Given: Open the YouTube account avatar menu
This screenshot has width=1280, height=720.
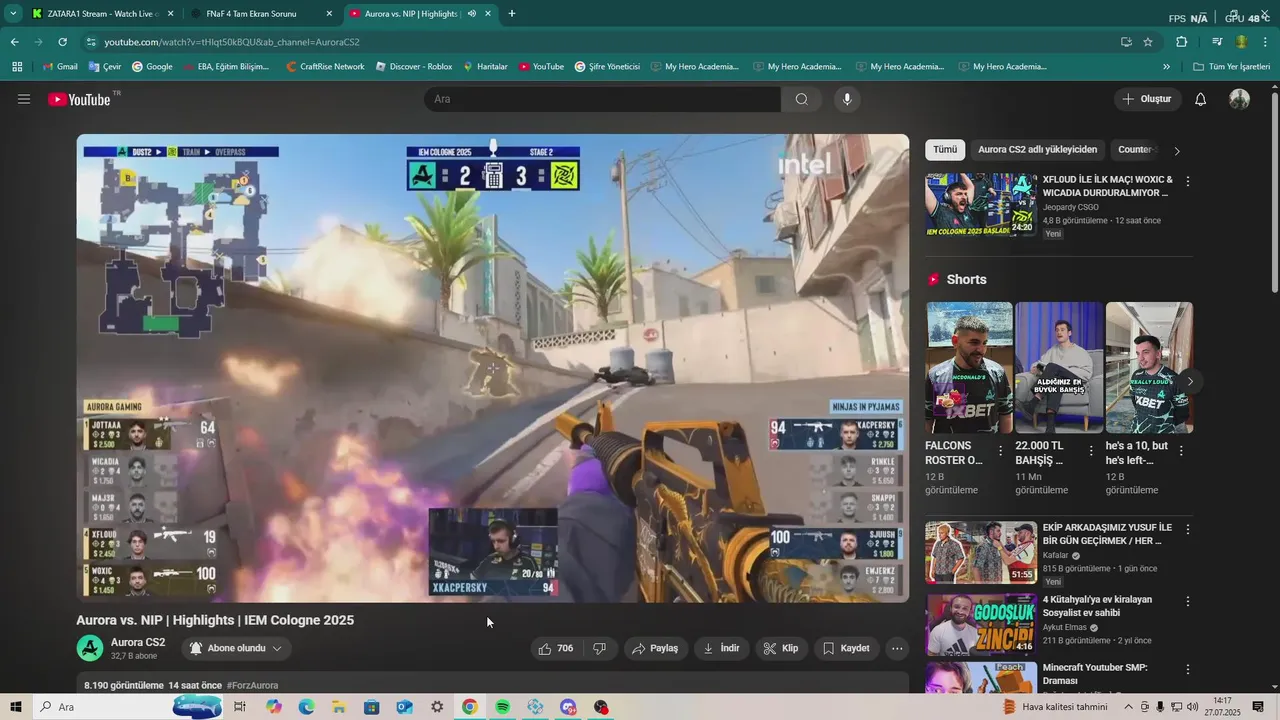Looking at the screenshot, I should [x=1239, y=99].
